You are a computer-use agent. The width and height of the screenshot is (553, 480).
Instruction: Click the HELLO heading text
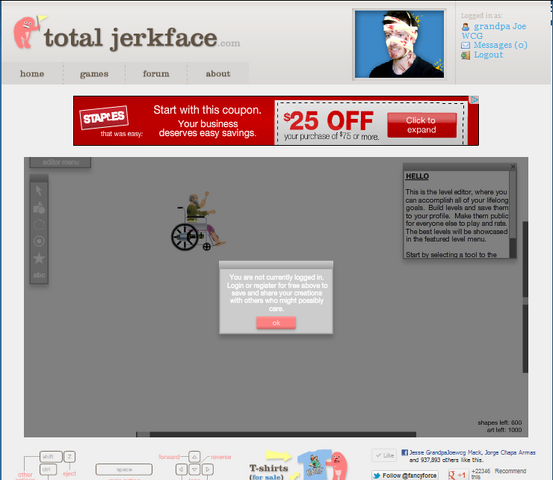pos(417,176)
